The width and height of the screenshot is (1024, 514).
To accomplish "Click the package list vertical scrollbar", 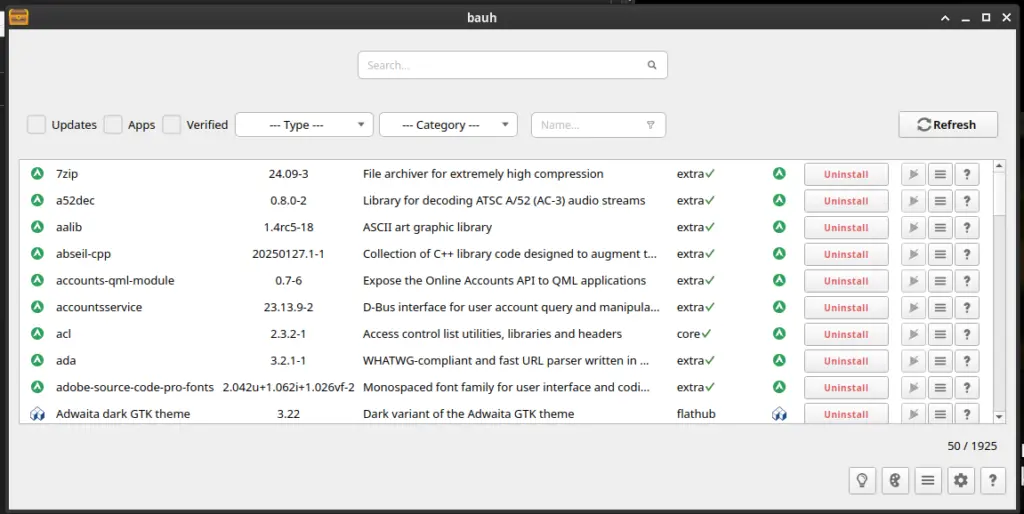I will pyautogui.click(x=999, y=290).
